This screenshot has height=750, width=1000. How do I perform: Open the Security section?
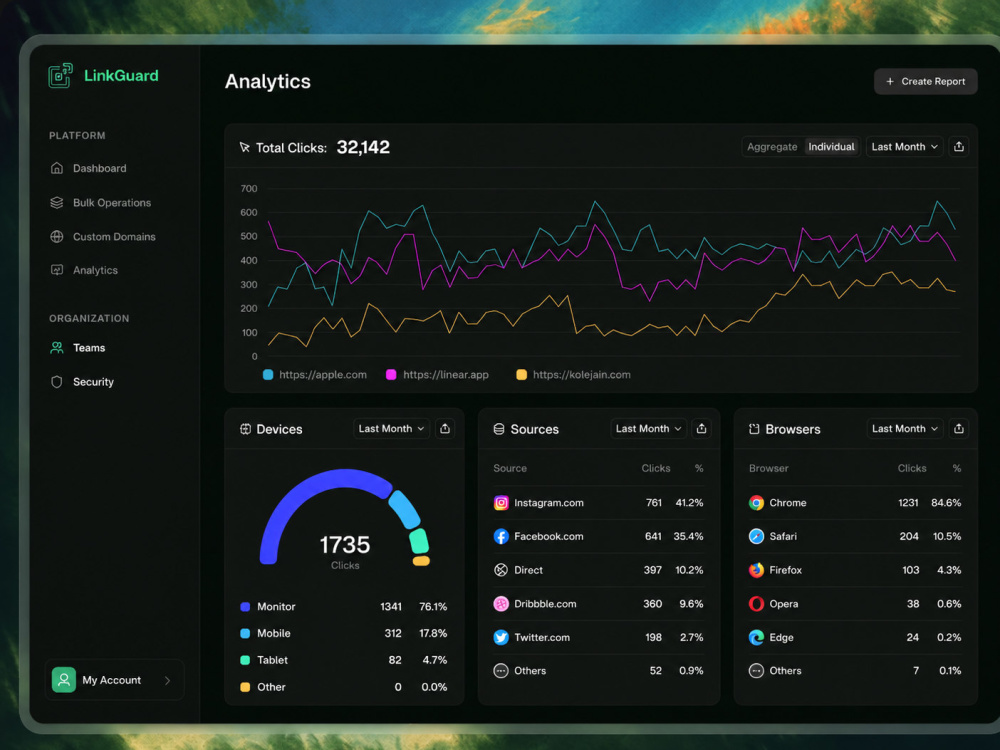(82, 382)
